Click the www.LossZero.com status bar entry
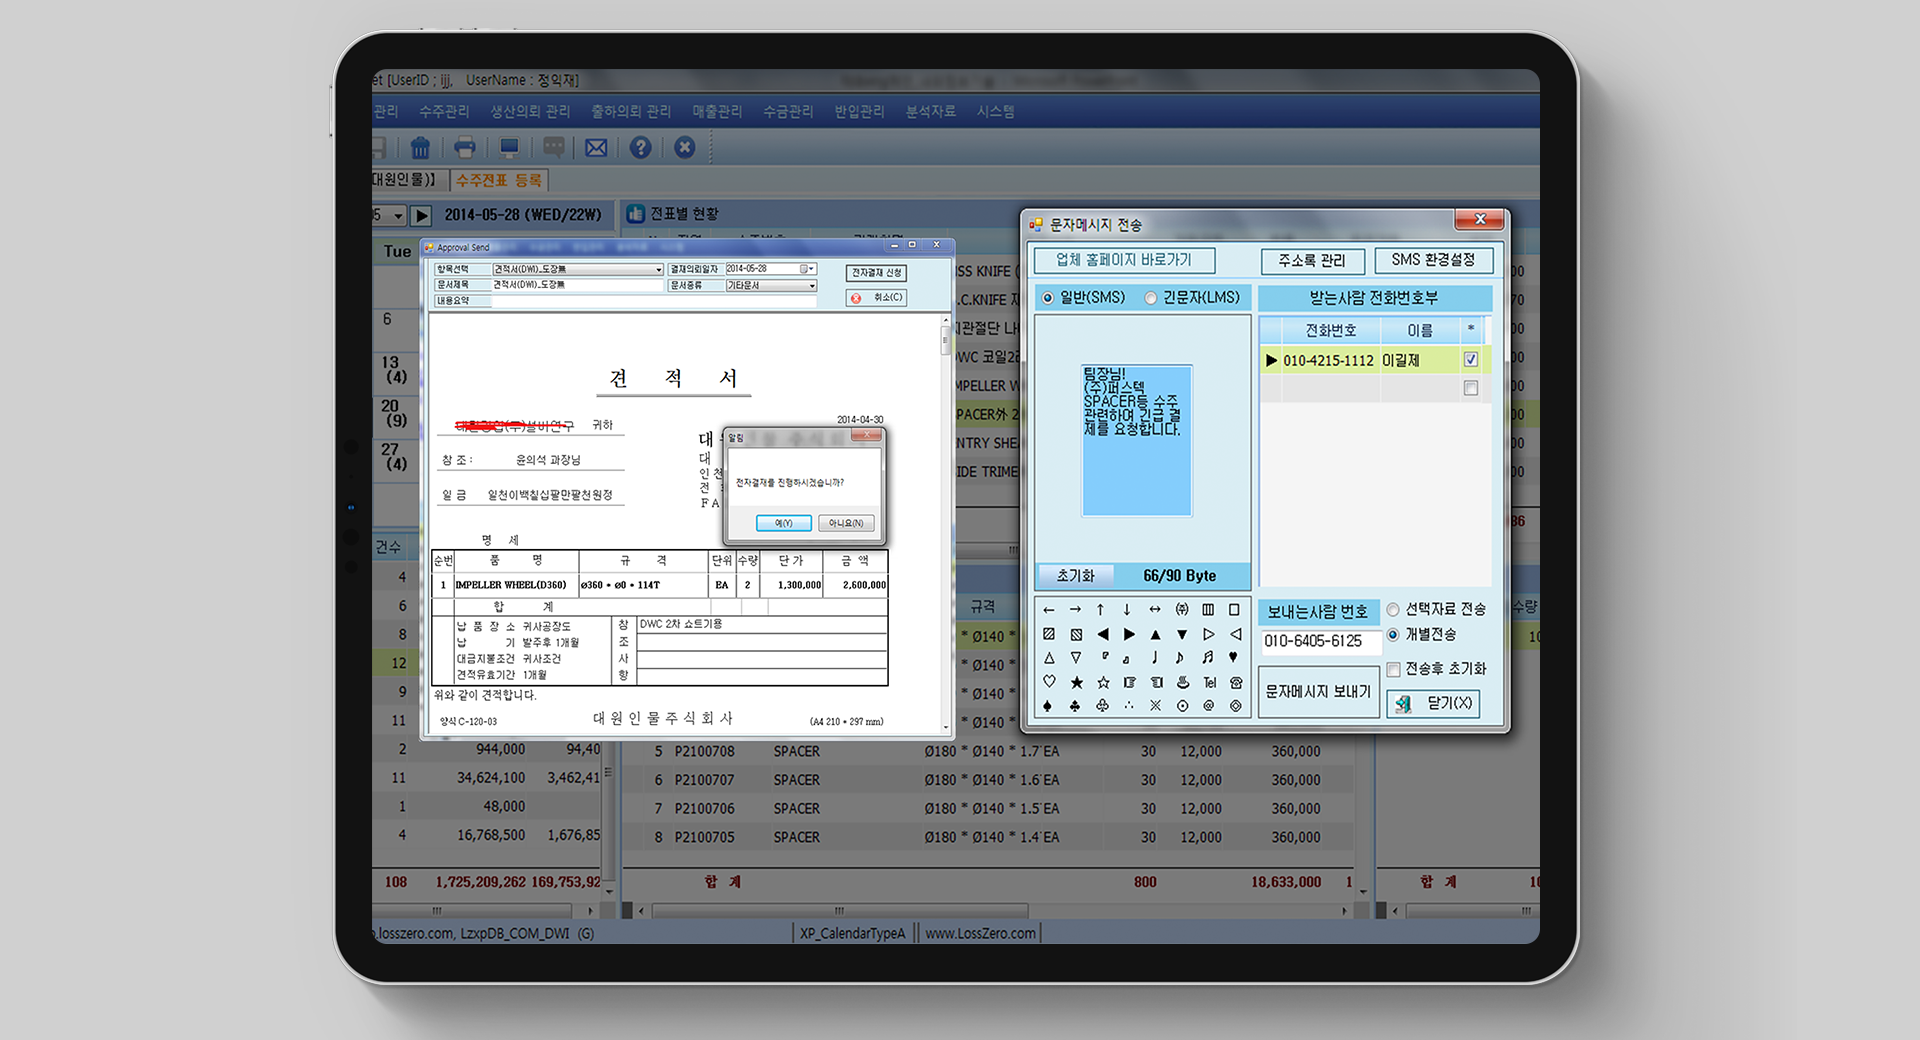Viewport: 1920px width, 1040px height. [980, 934]
